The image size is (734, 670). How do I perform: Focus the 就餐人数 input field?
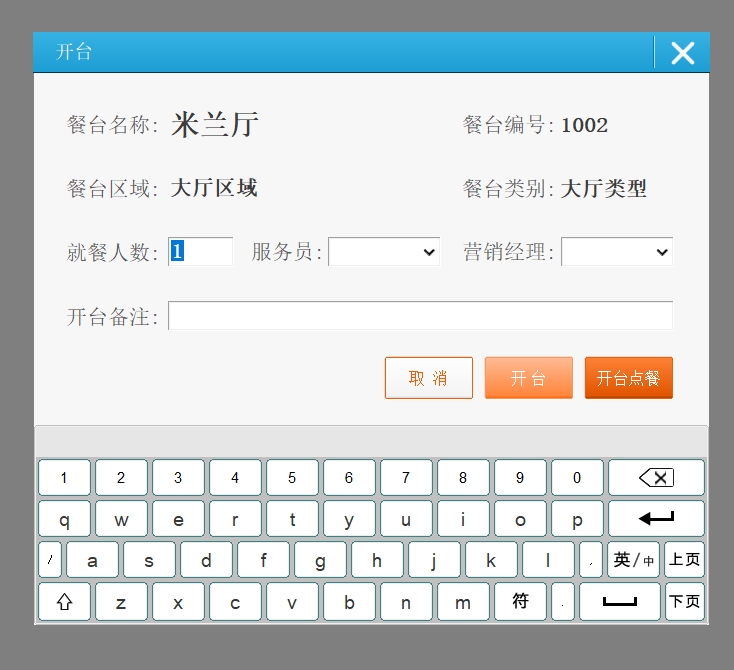200,252
